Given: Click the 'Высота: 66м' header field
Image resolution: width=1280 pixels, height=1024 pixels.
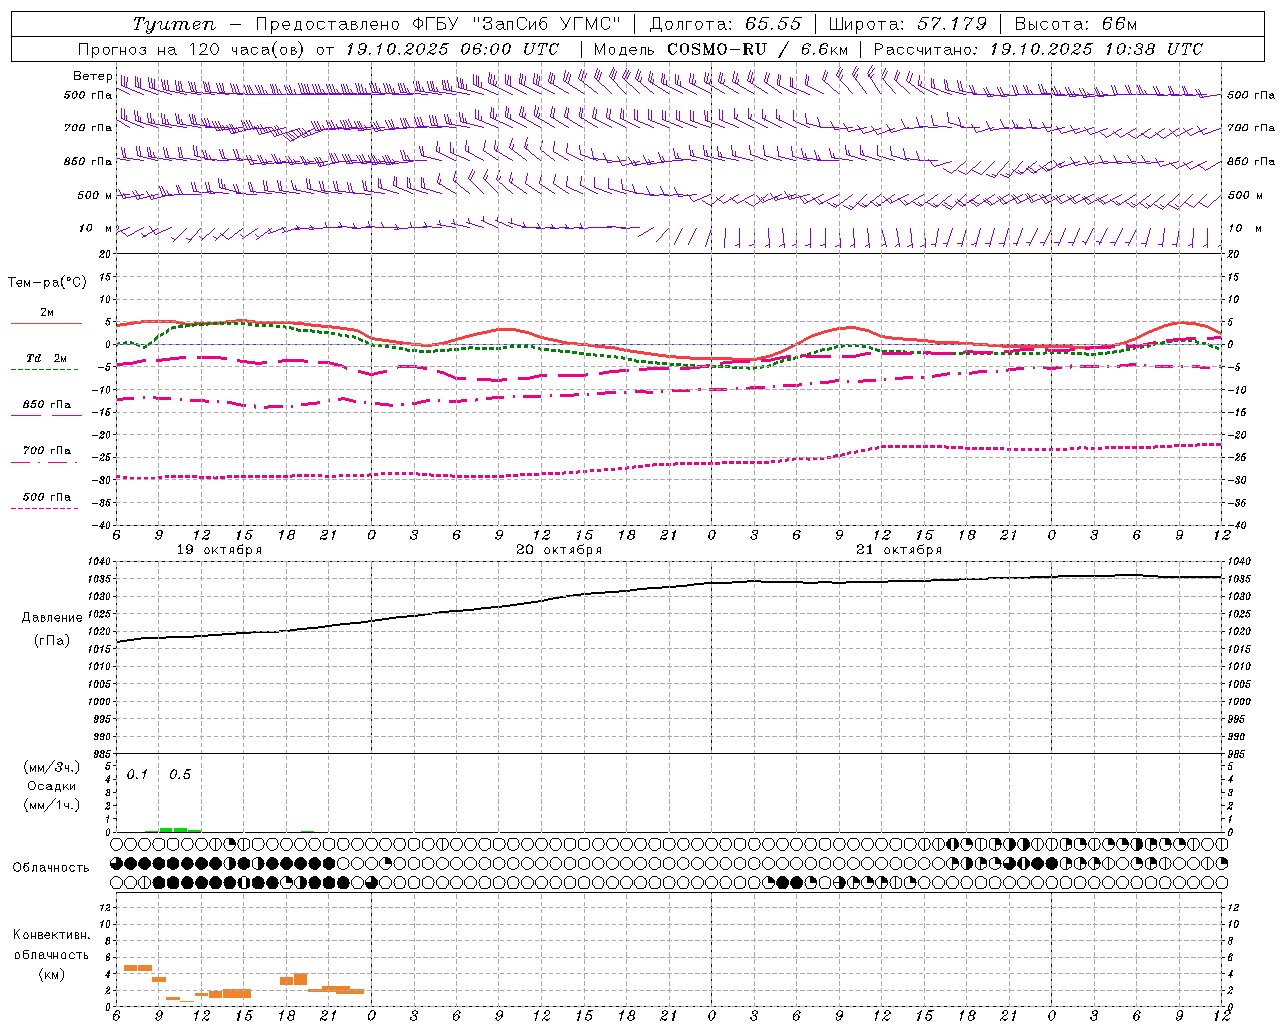Looking at the screenshot, I should coord(1076,24).
